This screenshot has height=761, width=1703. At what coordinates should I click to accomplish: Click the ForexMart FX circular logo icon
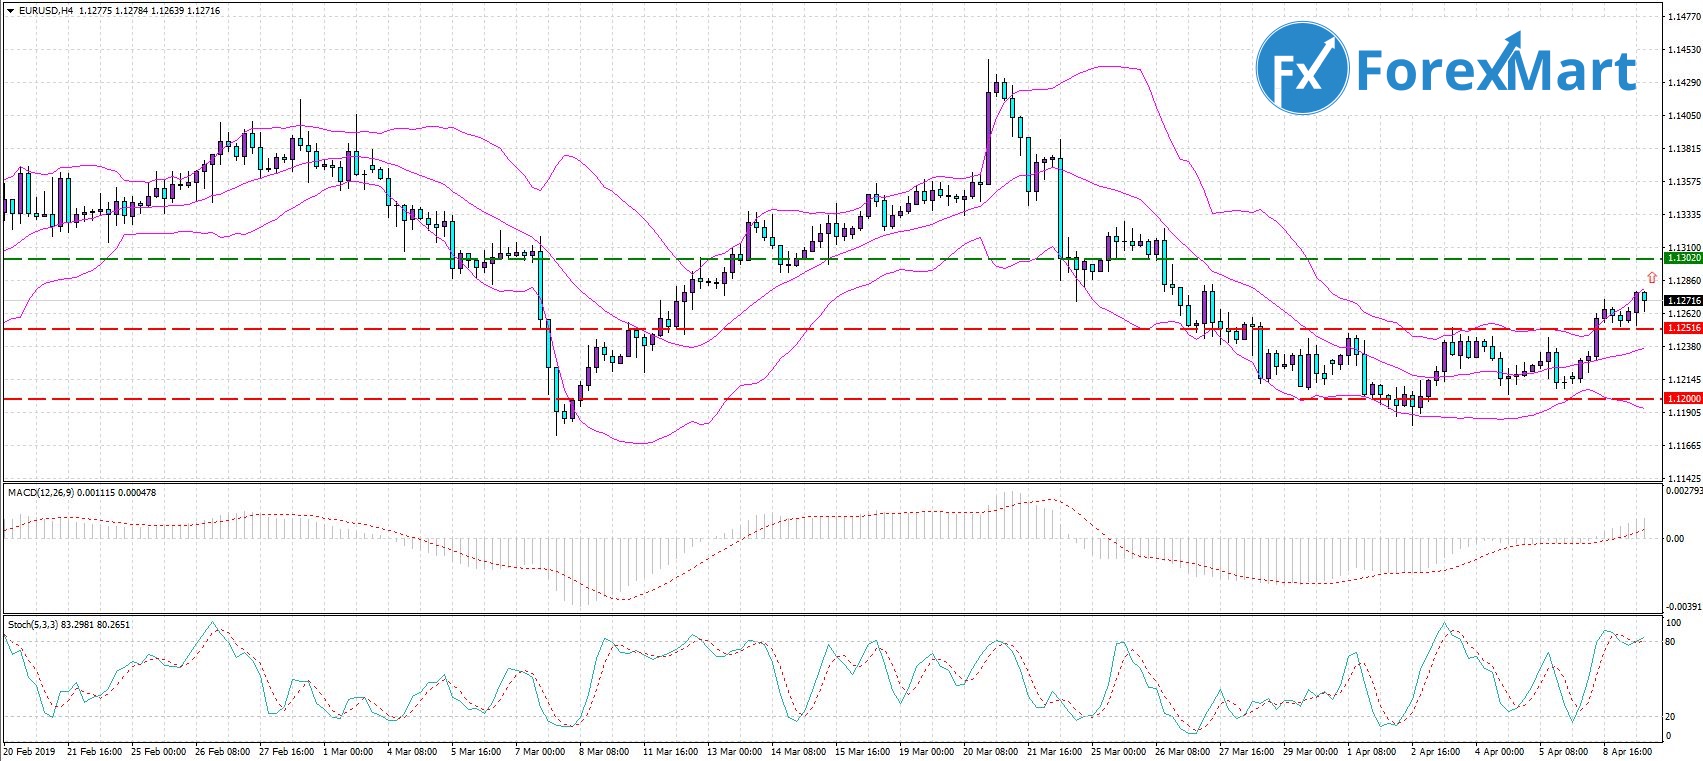[1301, 68]
